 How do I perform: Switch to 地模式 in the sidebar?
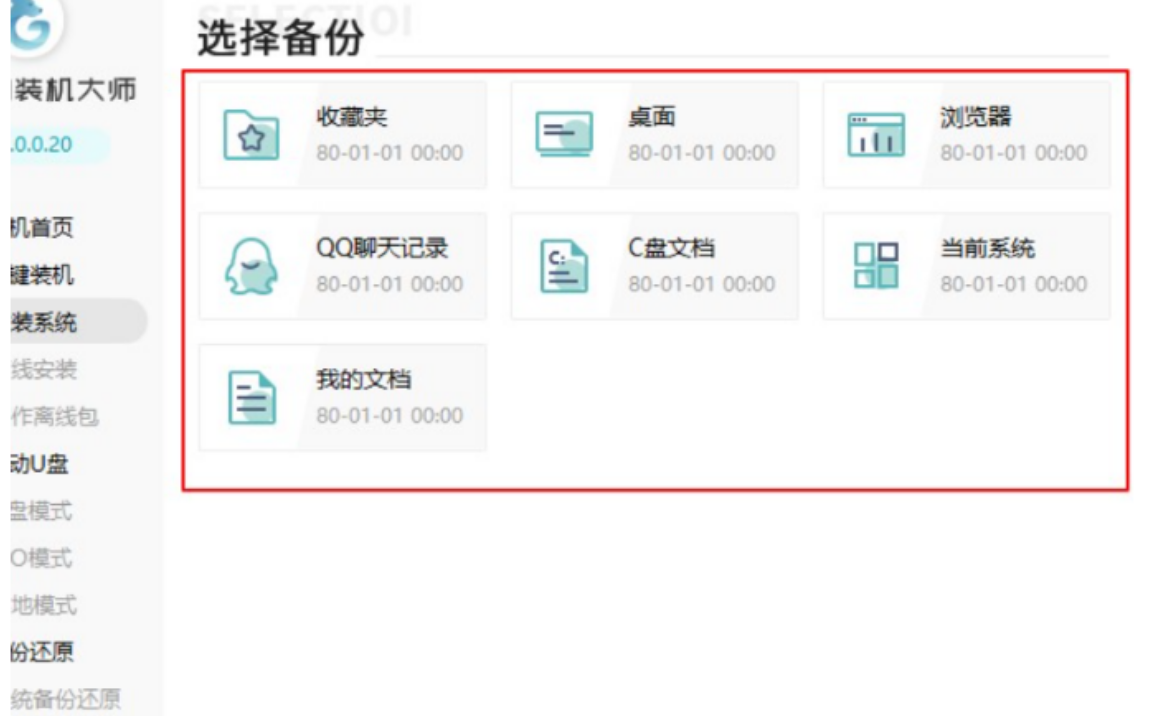coord(44,605)
